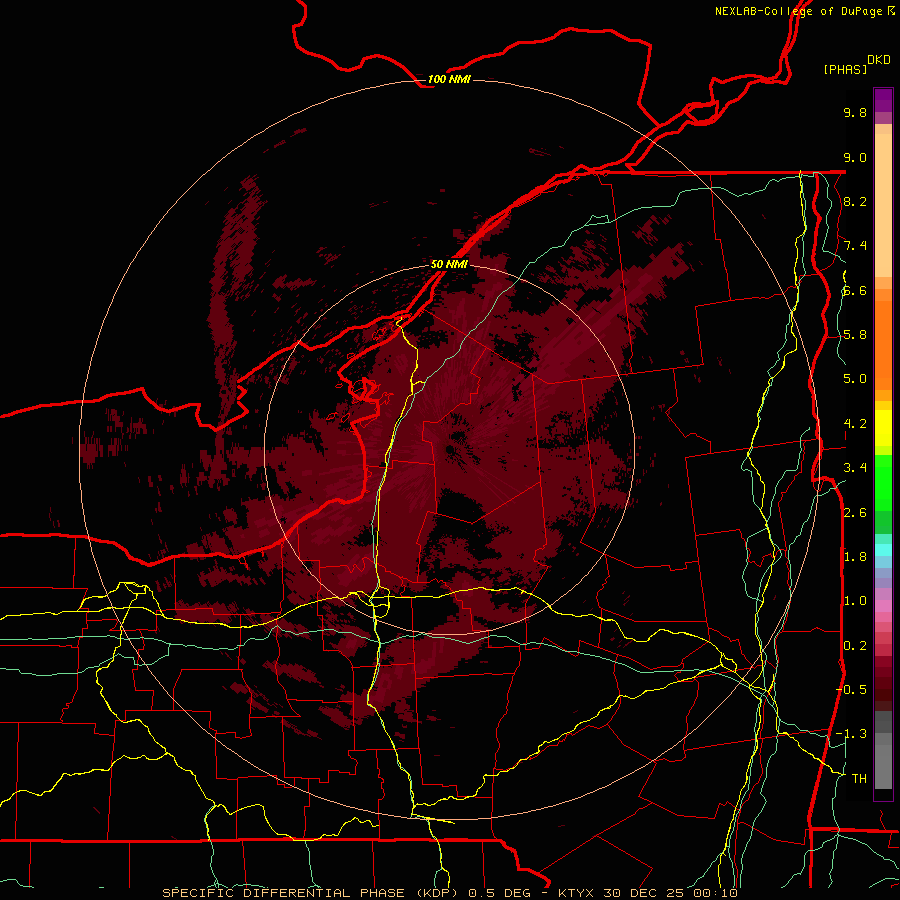The width and height of the screenshot is (900, 900).
Task: Click the TH label on the color scale
Action: [859, 779]
